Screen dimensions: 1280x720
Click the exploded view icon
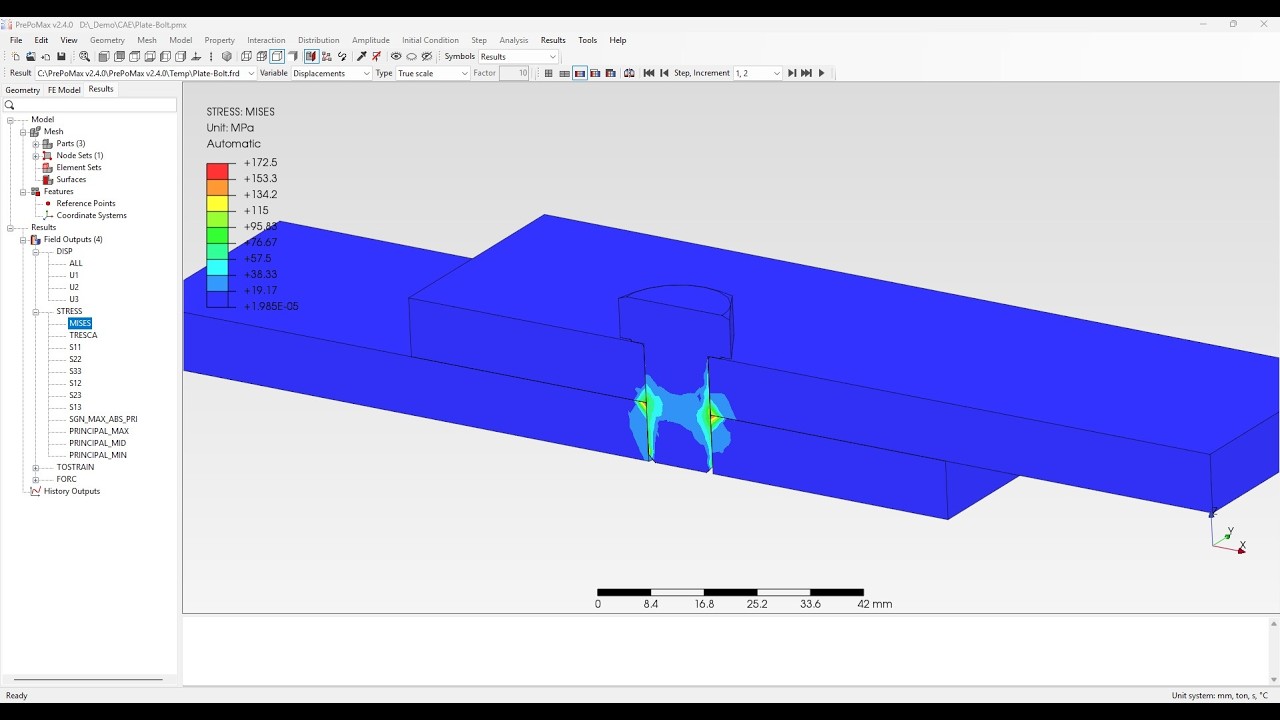coord(326,57)
